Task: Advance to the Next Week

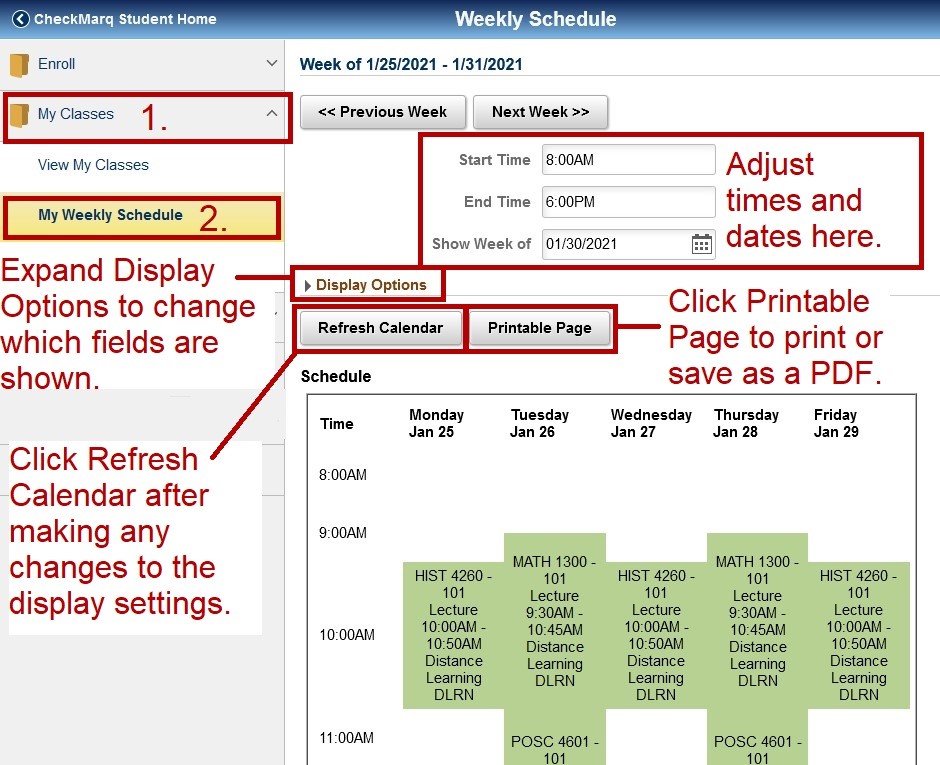Action: [540, 112]
